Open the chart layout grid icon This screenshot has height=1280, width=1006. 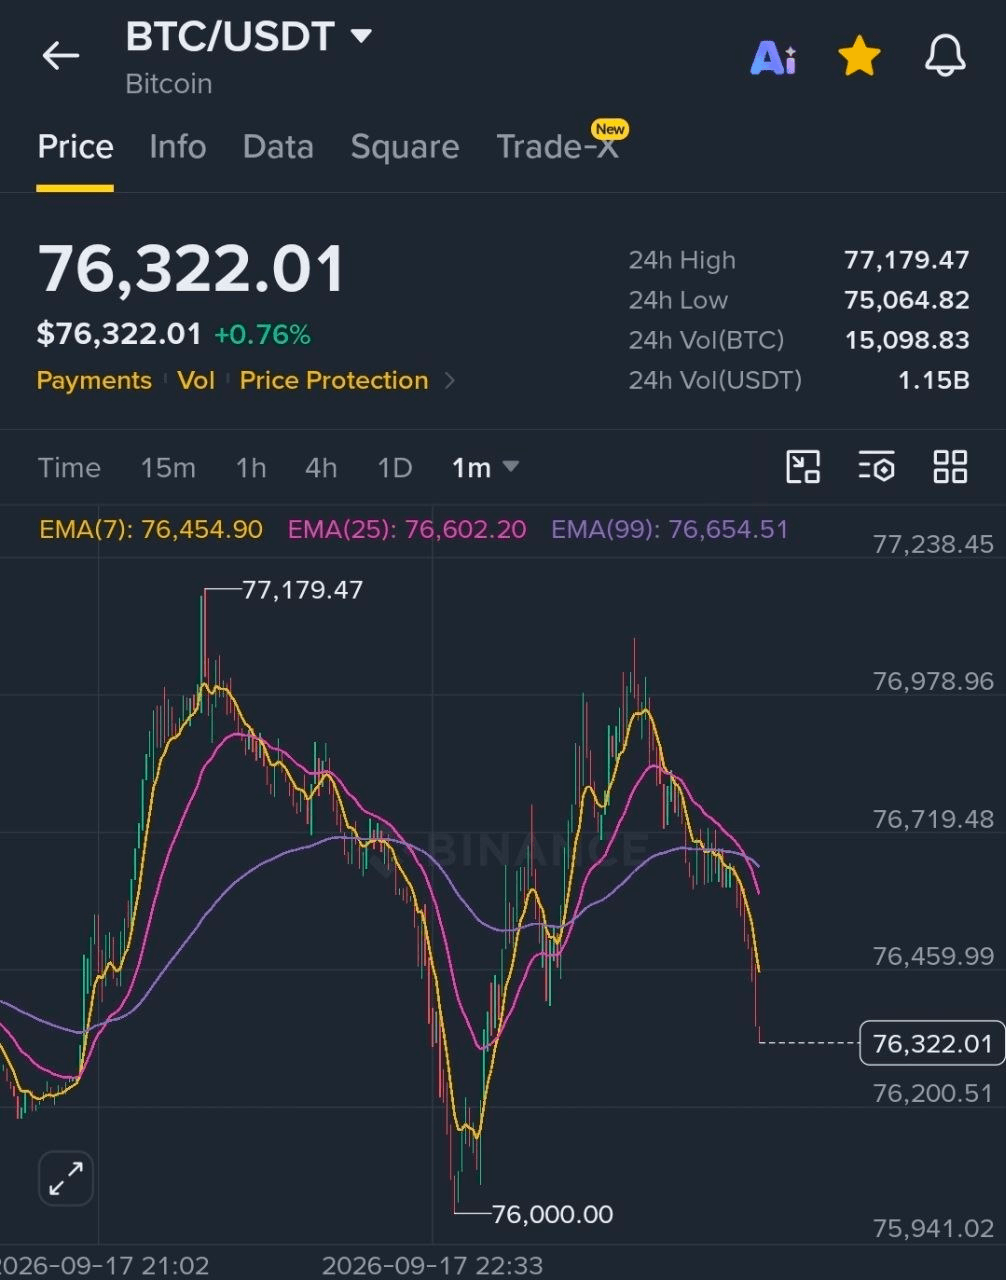[x=950, y=467]
